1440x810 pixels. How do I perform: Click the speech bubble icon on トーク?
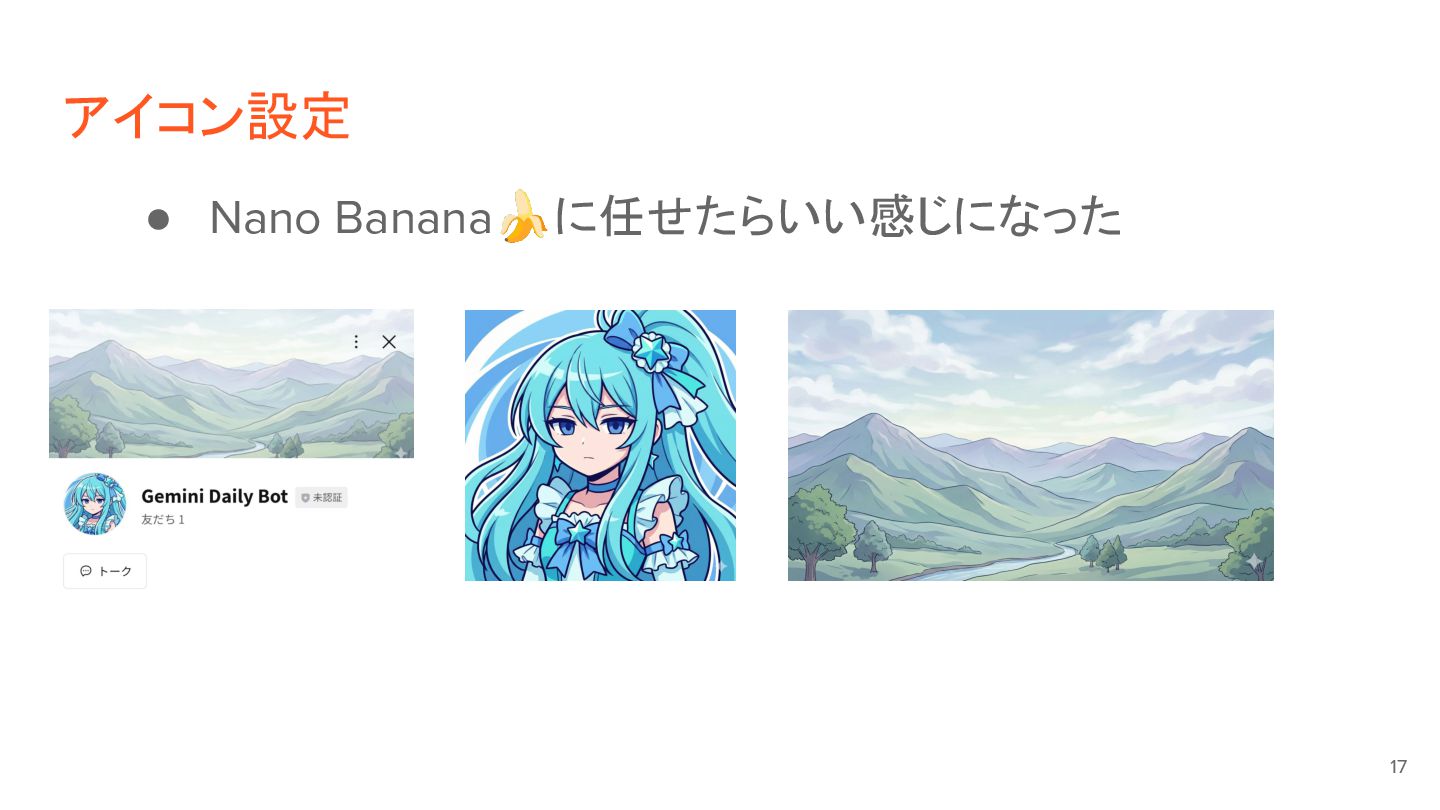click(86, 571)
